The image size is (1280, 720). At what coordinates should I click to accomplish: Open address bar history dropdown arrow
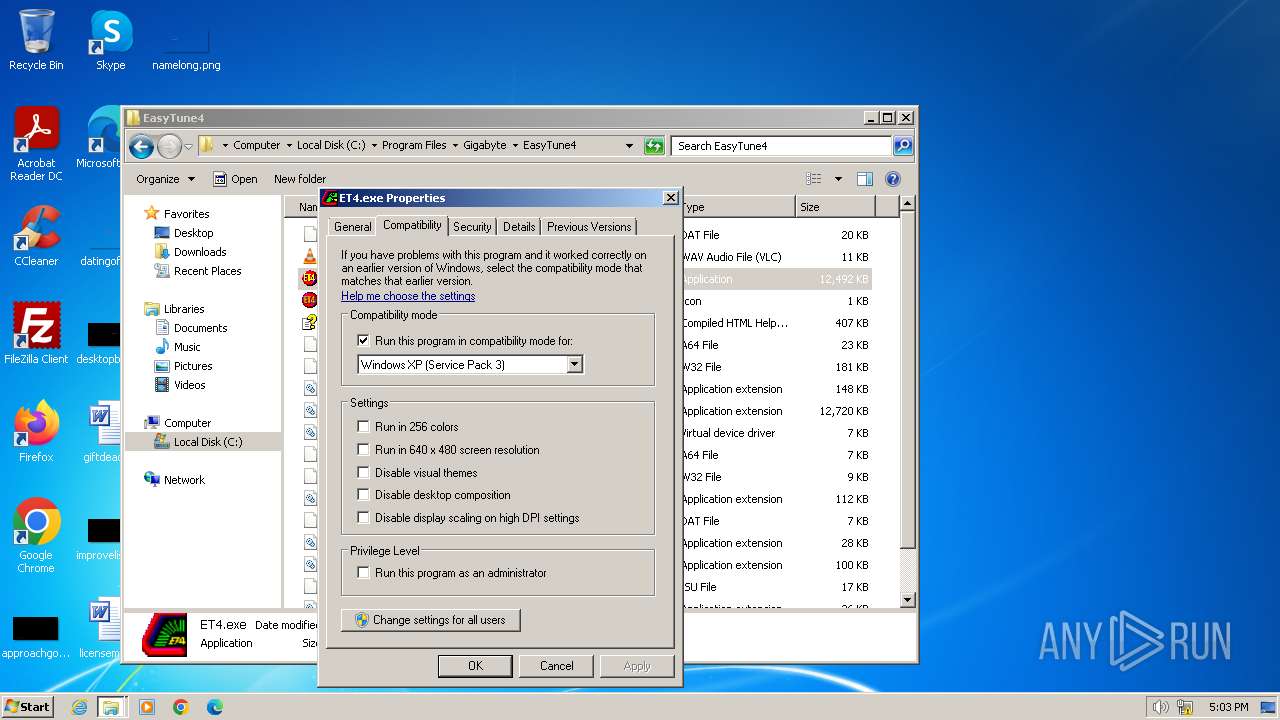[x=629, y=146]
